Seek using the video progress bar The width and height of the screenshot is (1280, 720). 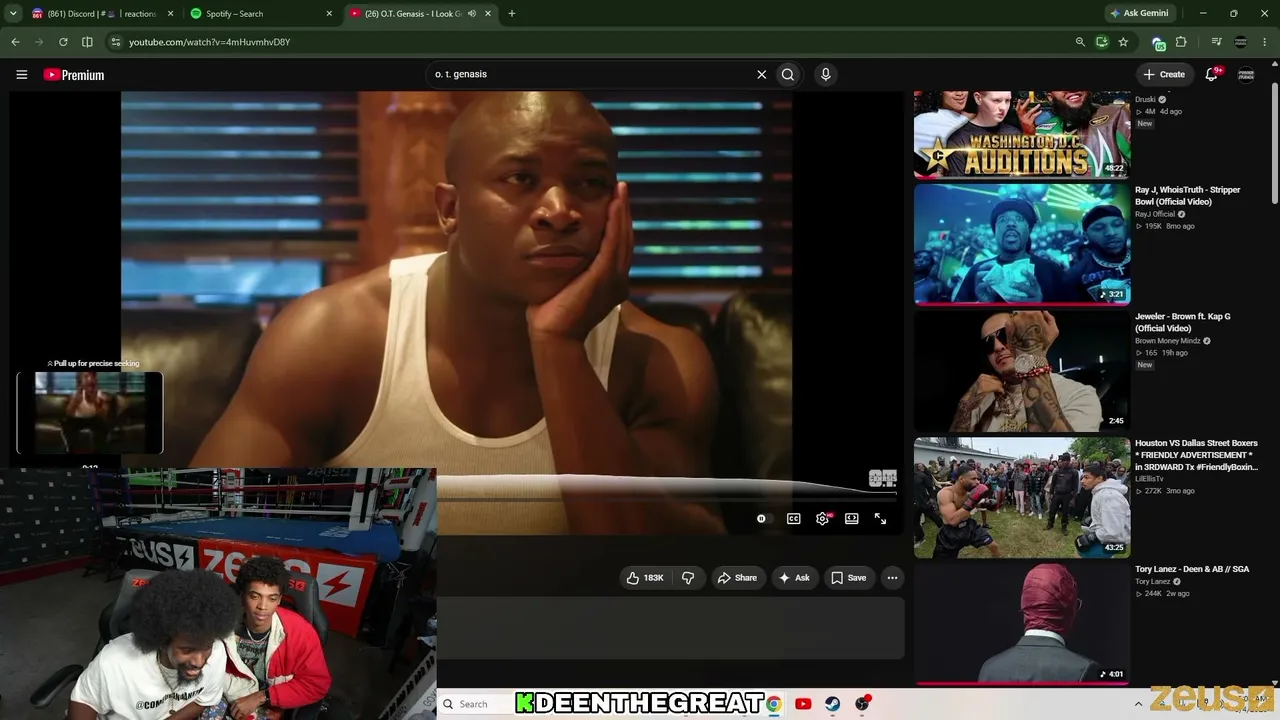pos(666,498)
